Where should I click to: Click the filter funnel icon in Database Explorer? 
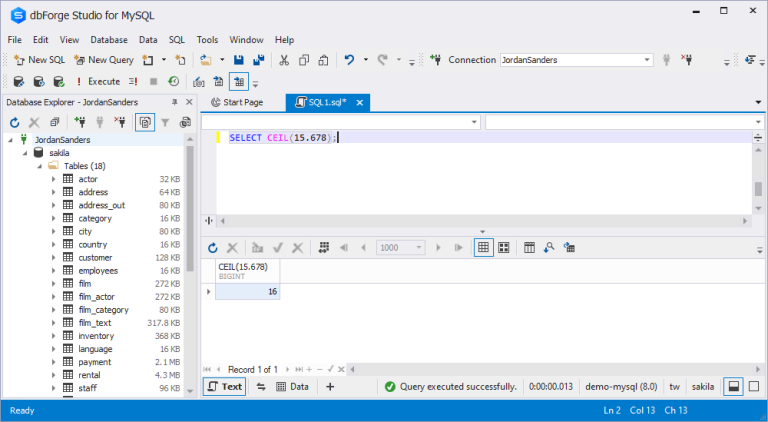click(165, 122)
